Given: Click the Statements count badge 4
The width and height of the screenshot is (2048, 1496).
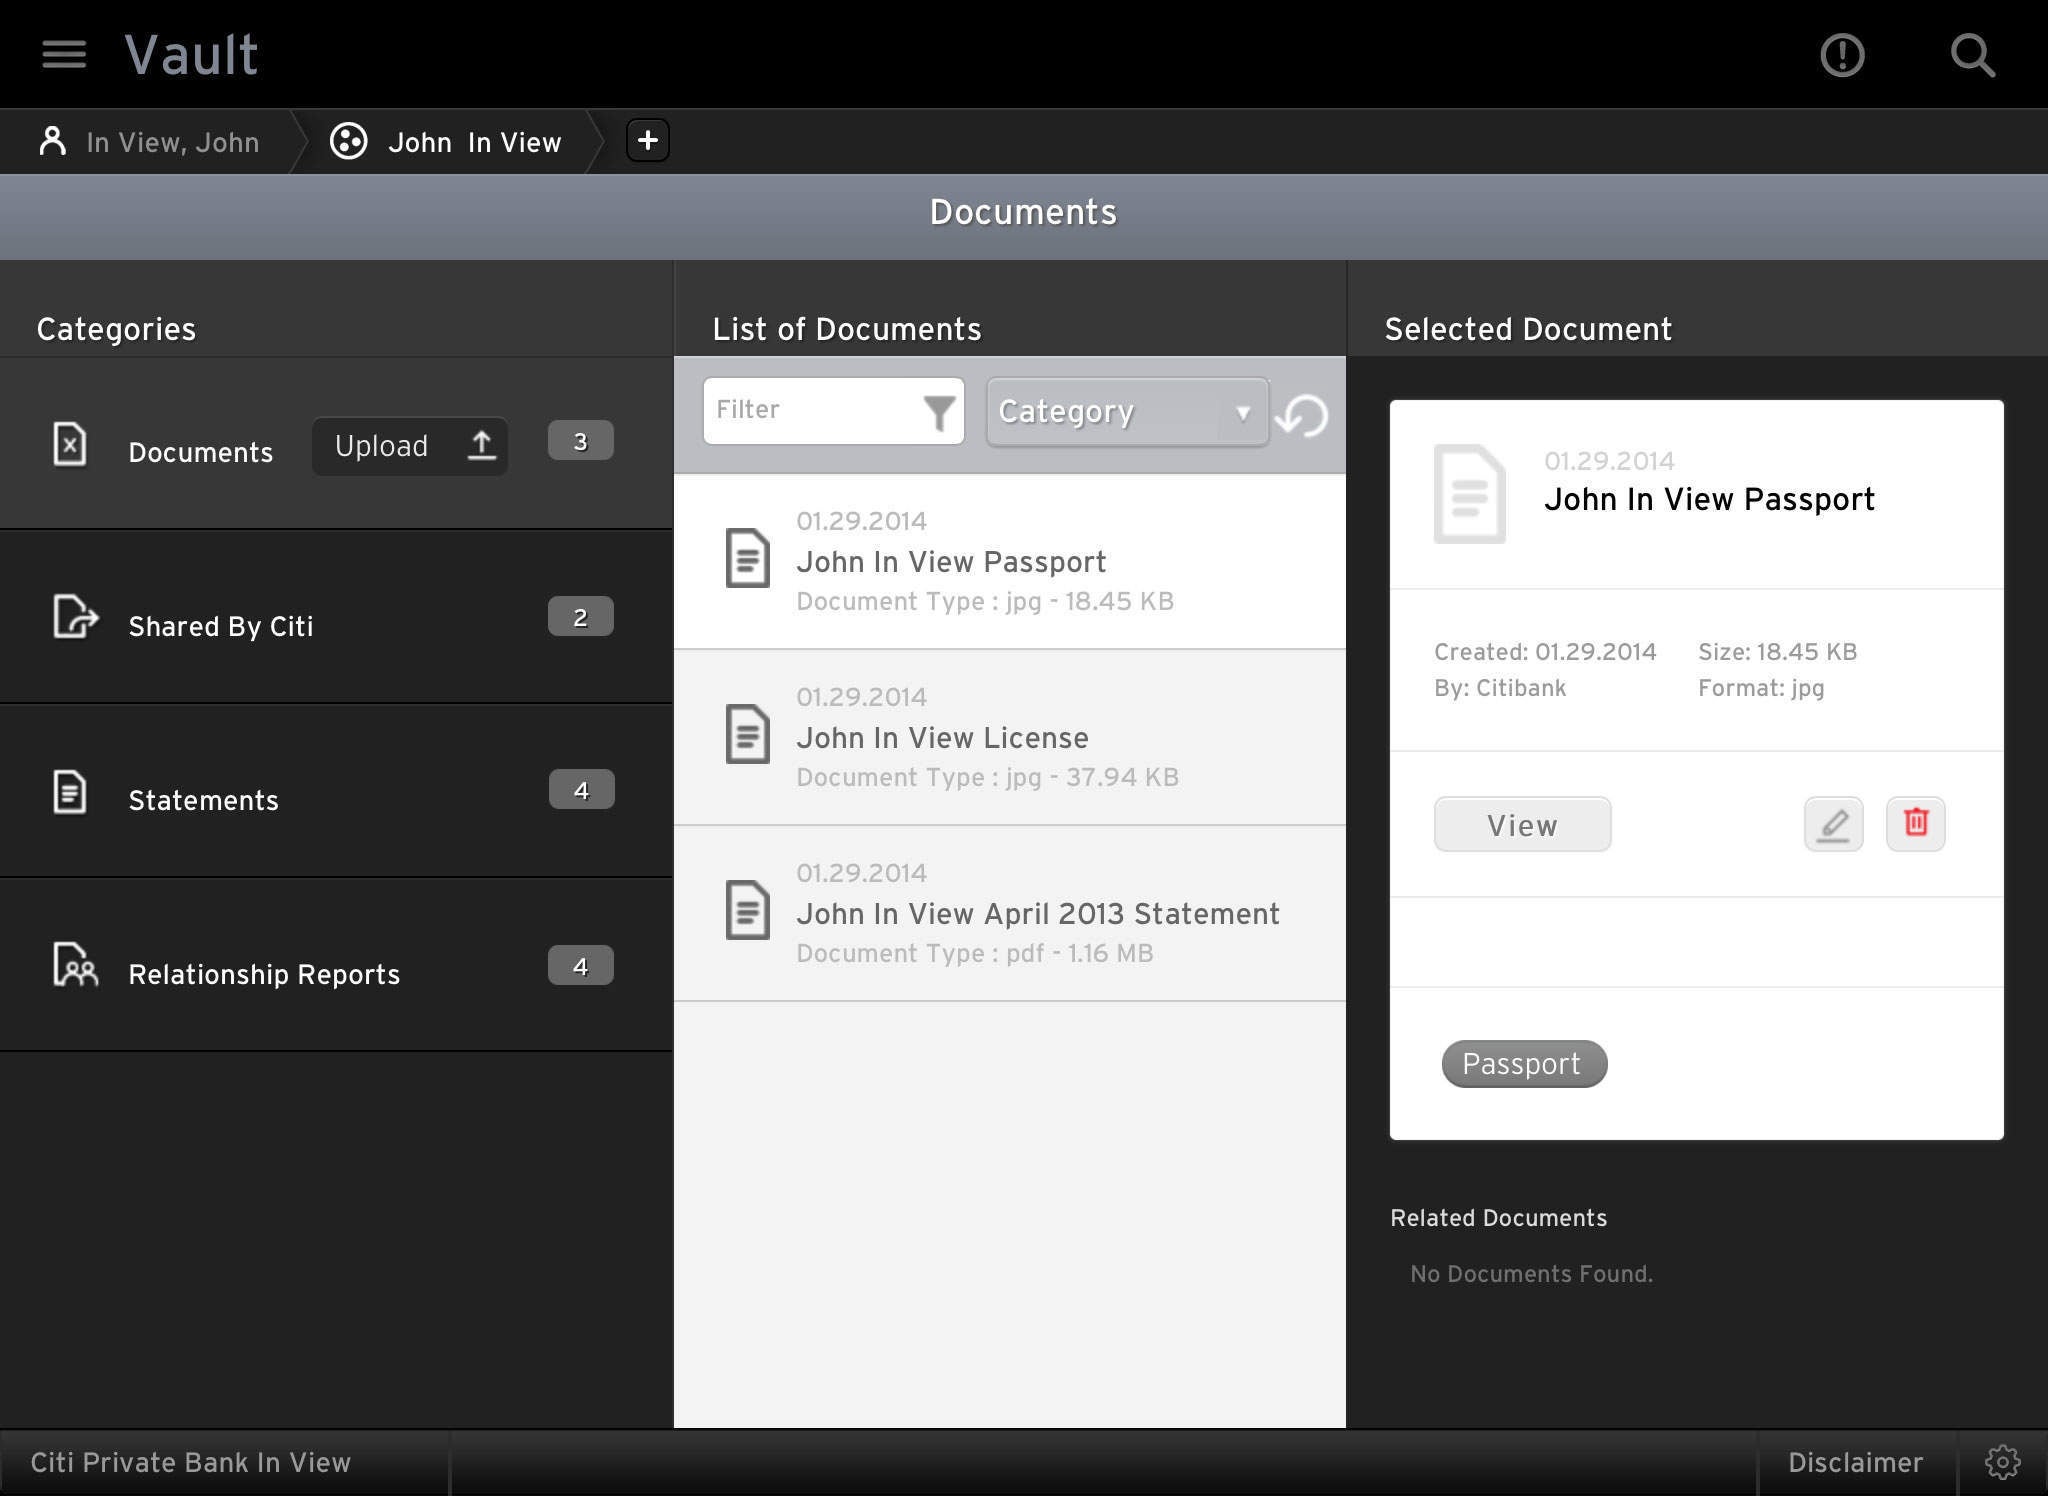Looking at the screenshot, I should tap(581, 790).
